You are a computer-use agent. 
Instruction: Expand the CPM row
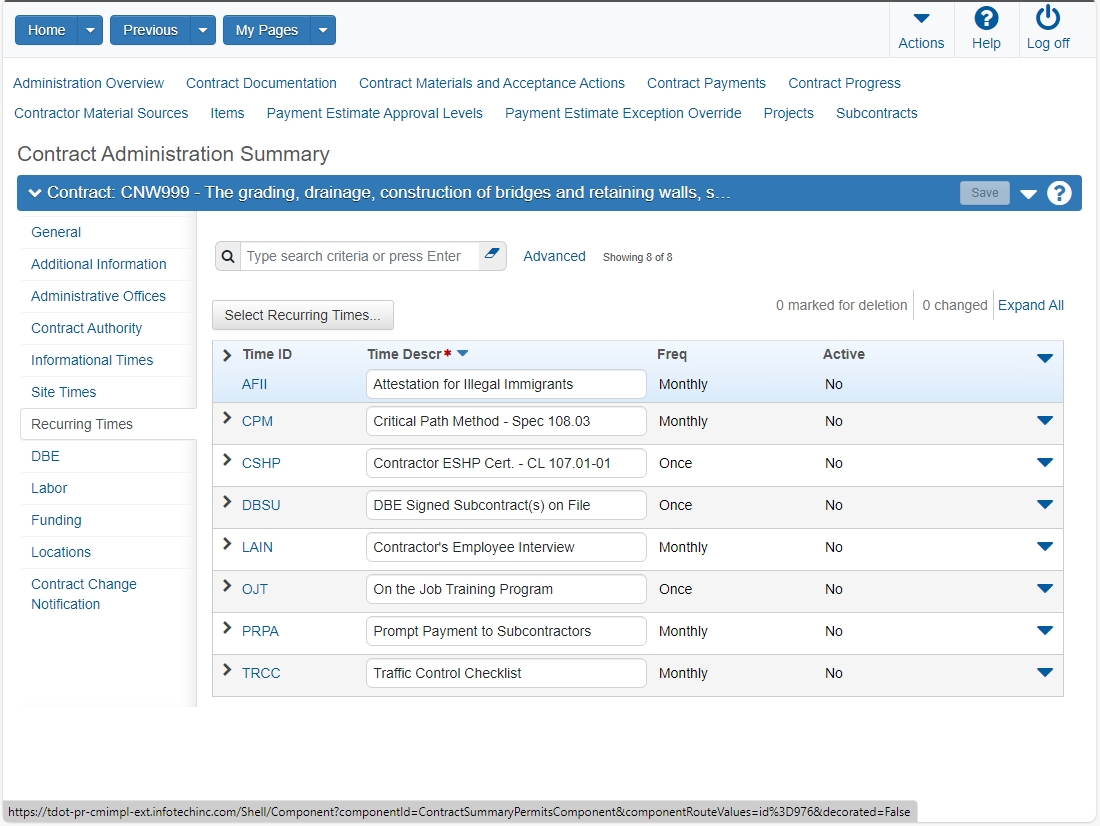[x=227, y=418]
